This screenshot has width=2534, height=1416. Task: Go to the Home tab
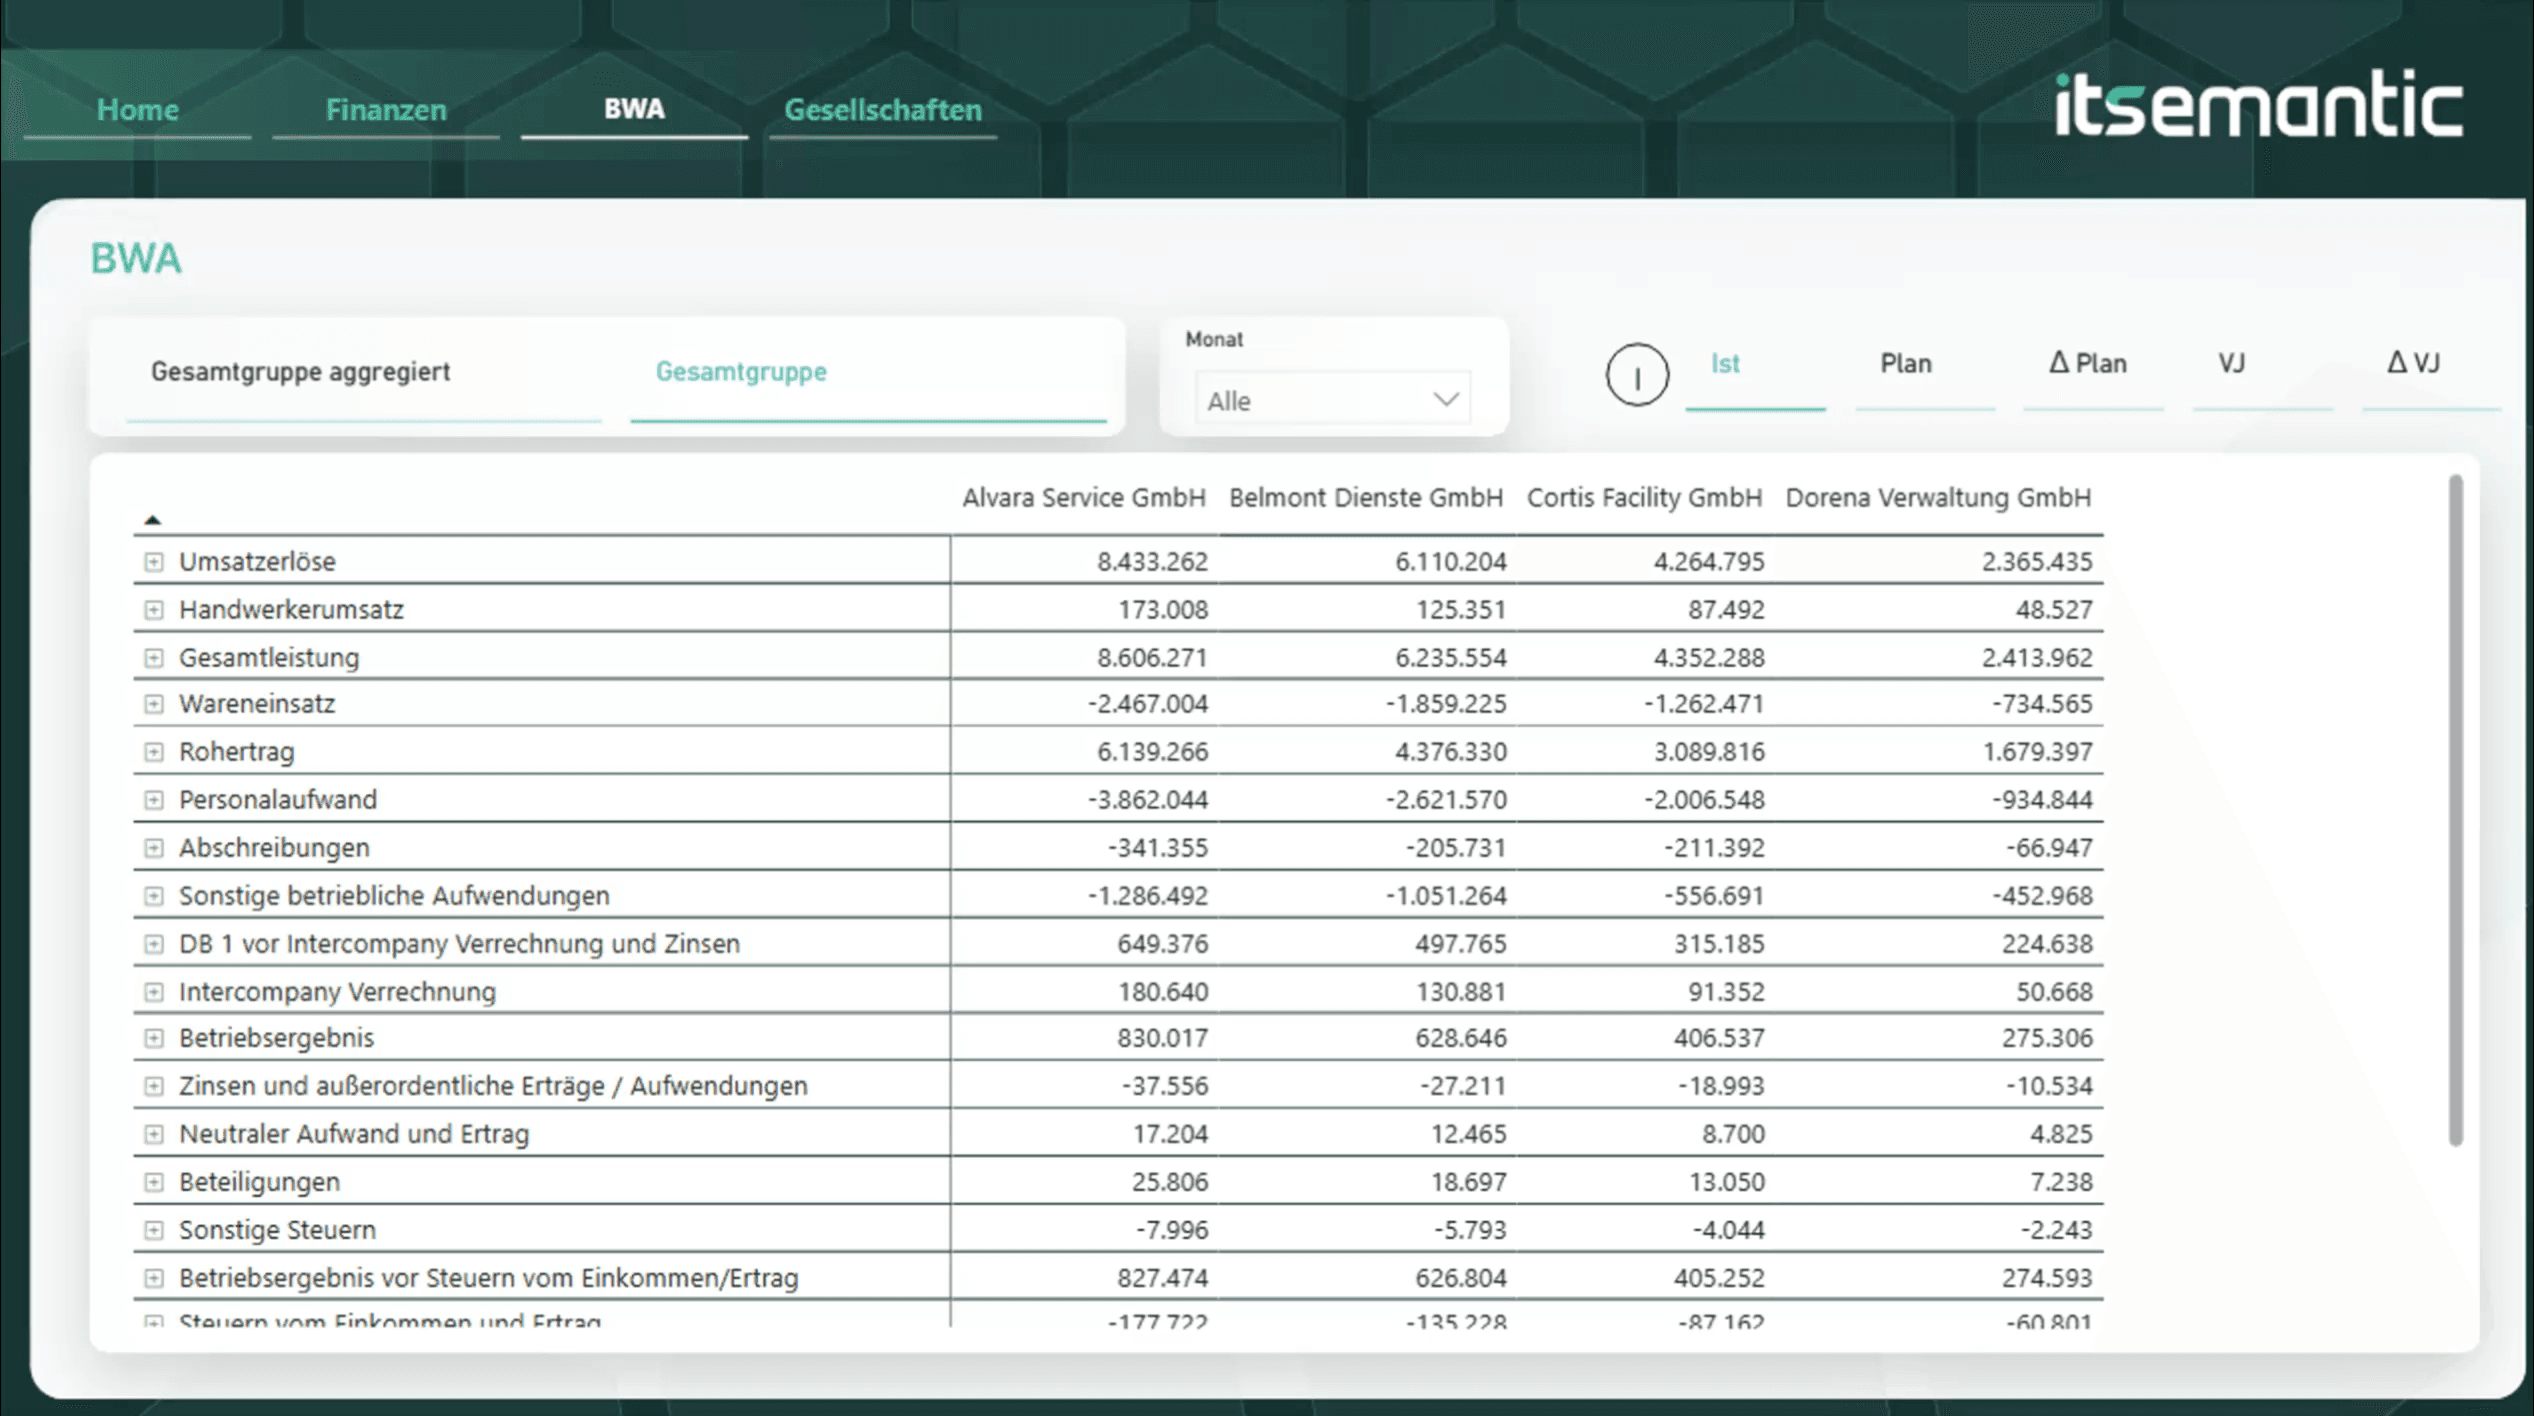click(x=138, y=110)
